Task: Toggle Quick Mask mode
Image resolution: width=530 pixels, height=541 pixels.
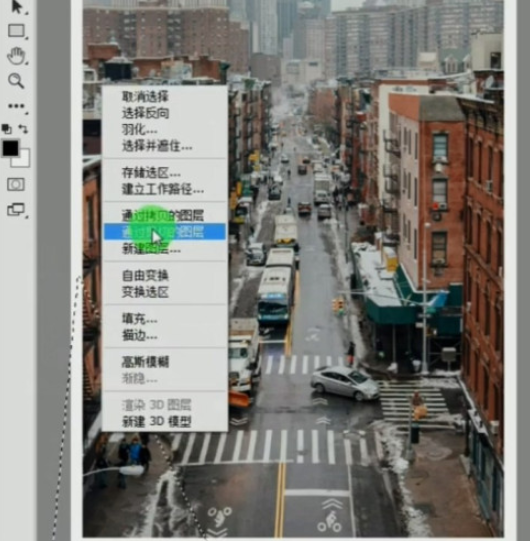Action: click(x=16, y=185)
